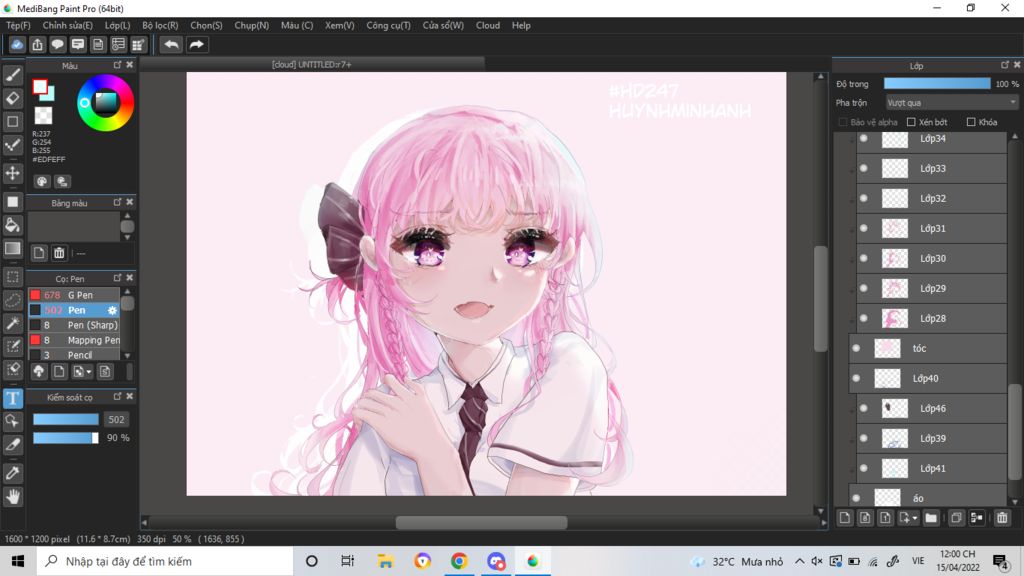This screenshot has width=1024, height=576.
Task: Select the Dot/Shape fill tool
Action: click(x=12, y=201)
